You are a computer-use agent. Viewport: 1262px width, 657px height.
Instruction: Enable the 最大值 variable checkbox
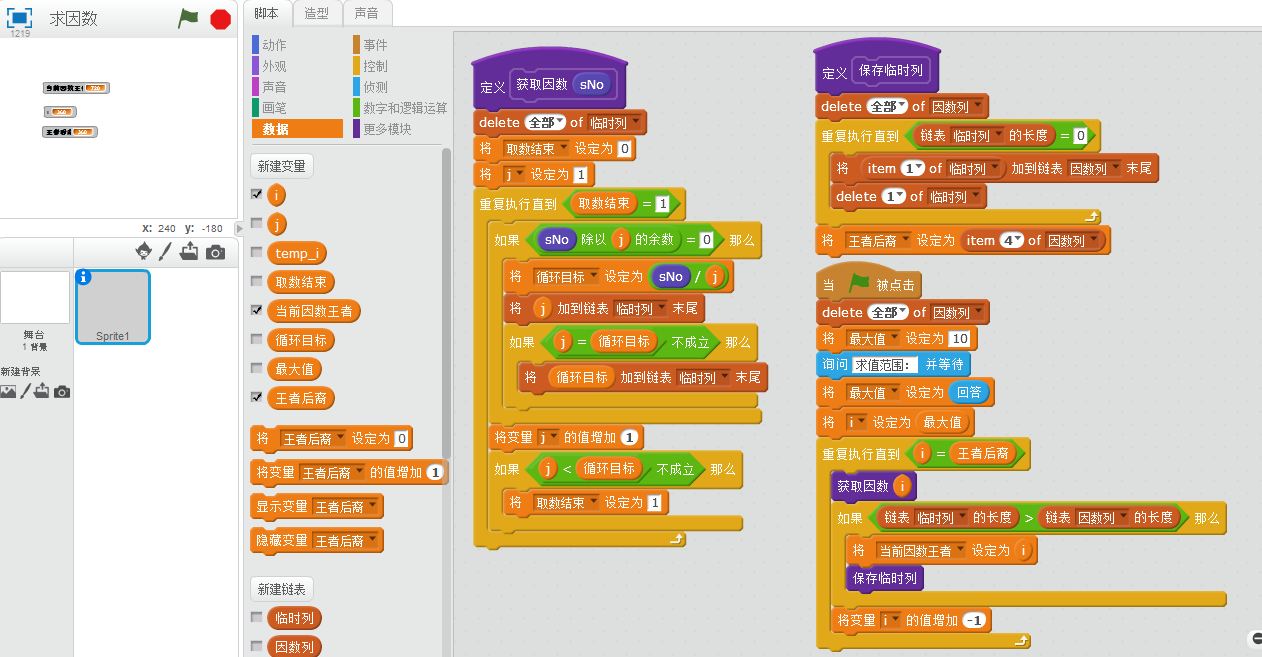(x=257, y=368)
